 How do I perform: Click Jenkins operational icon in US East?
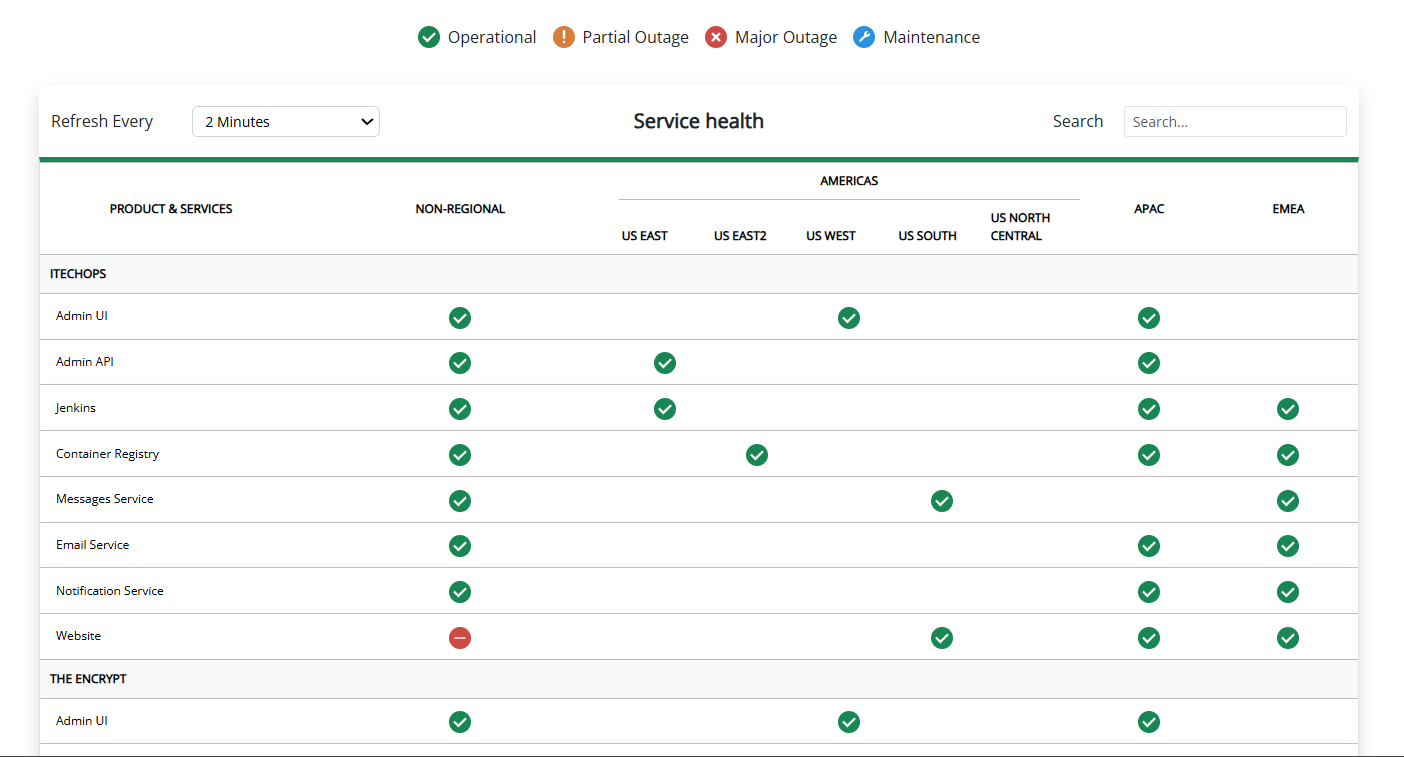664,409
